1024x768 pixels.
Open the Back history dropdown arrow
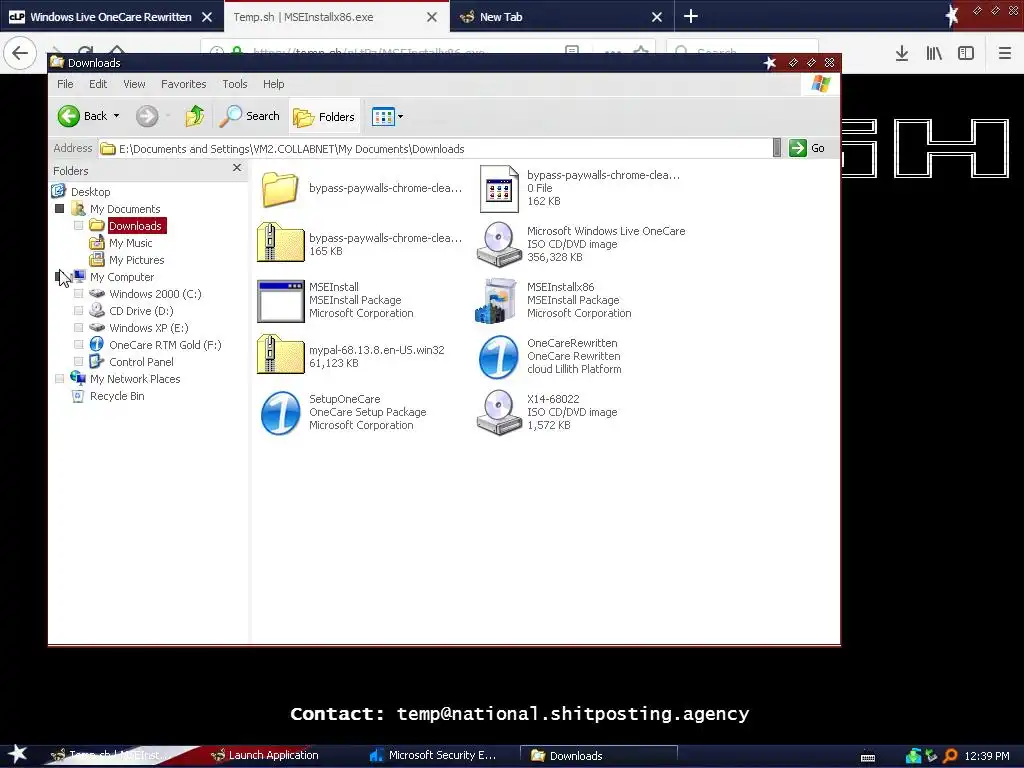coord(116,116)
